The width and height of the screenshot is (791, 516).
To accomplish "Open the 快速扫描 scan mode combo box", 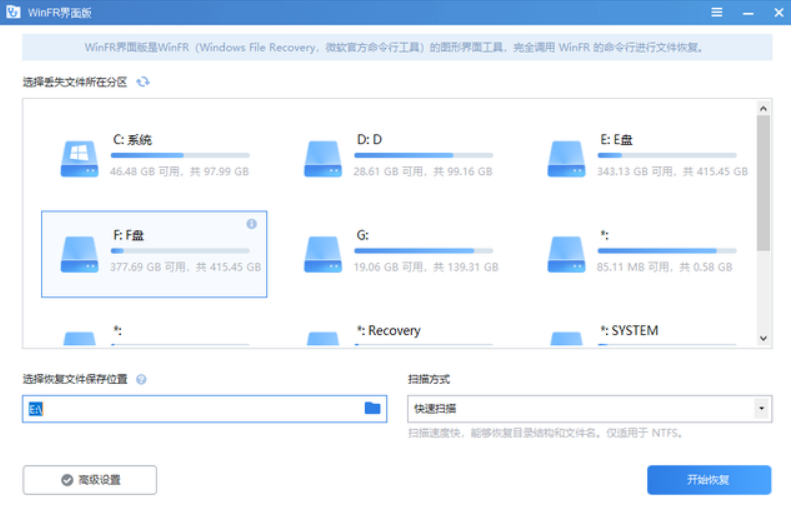I will 590,409.
